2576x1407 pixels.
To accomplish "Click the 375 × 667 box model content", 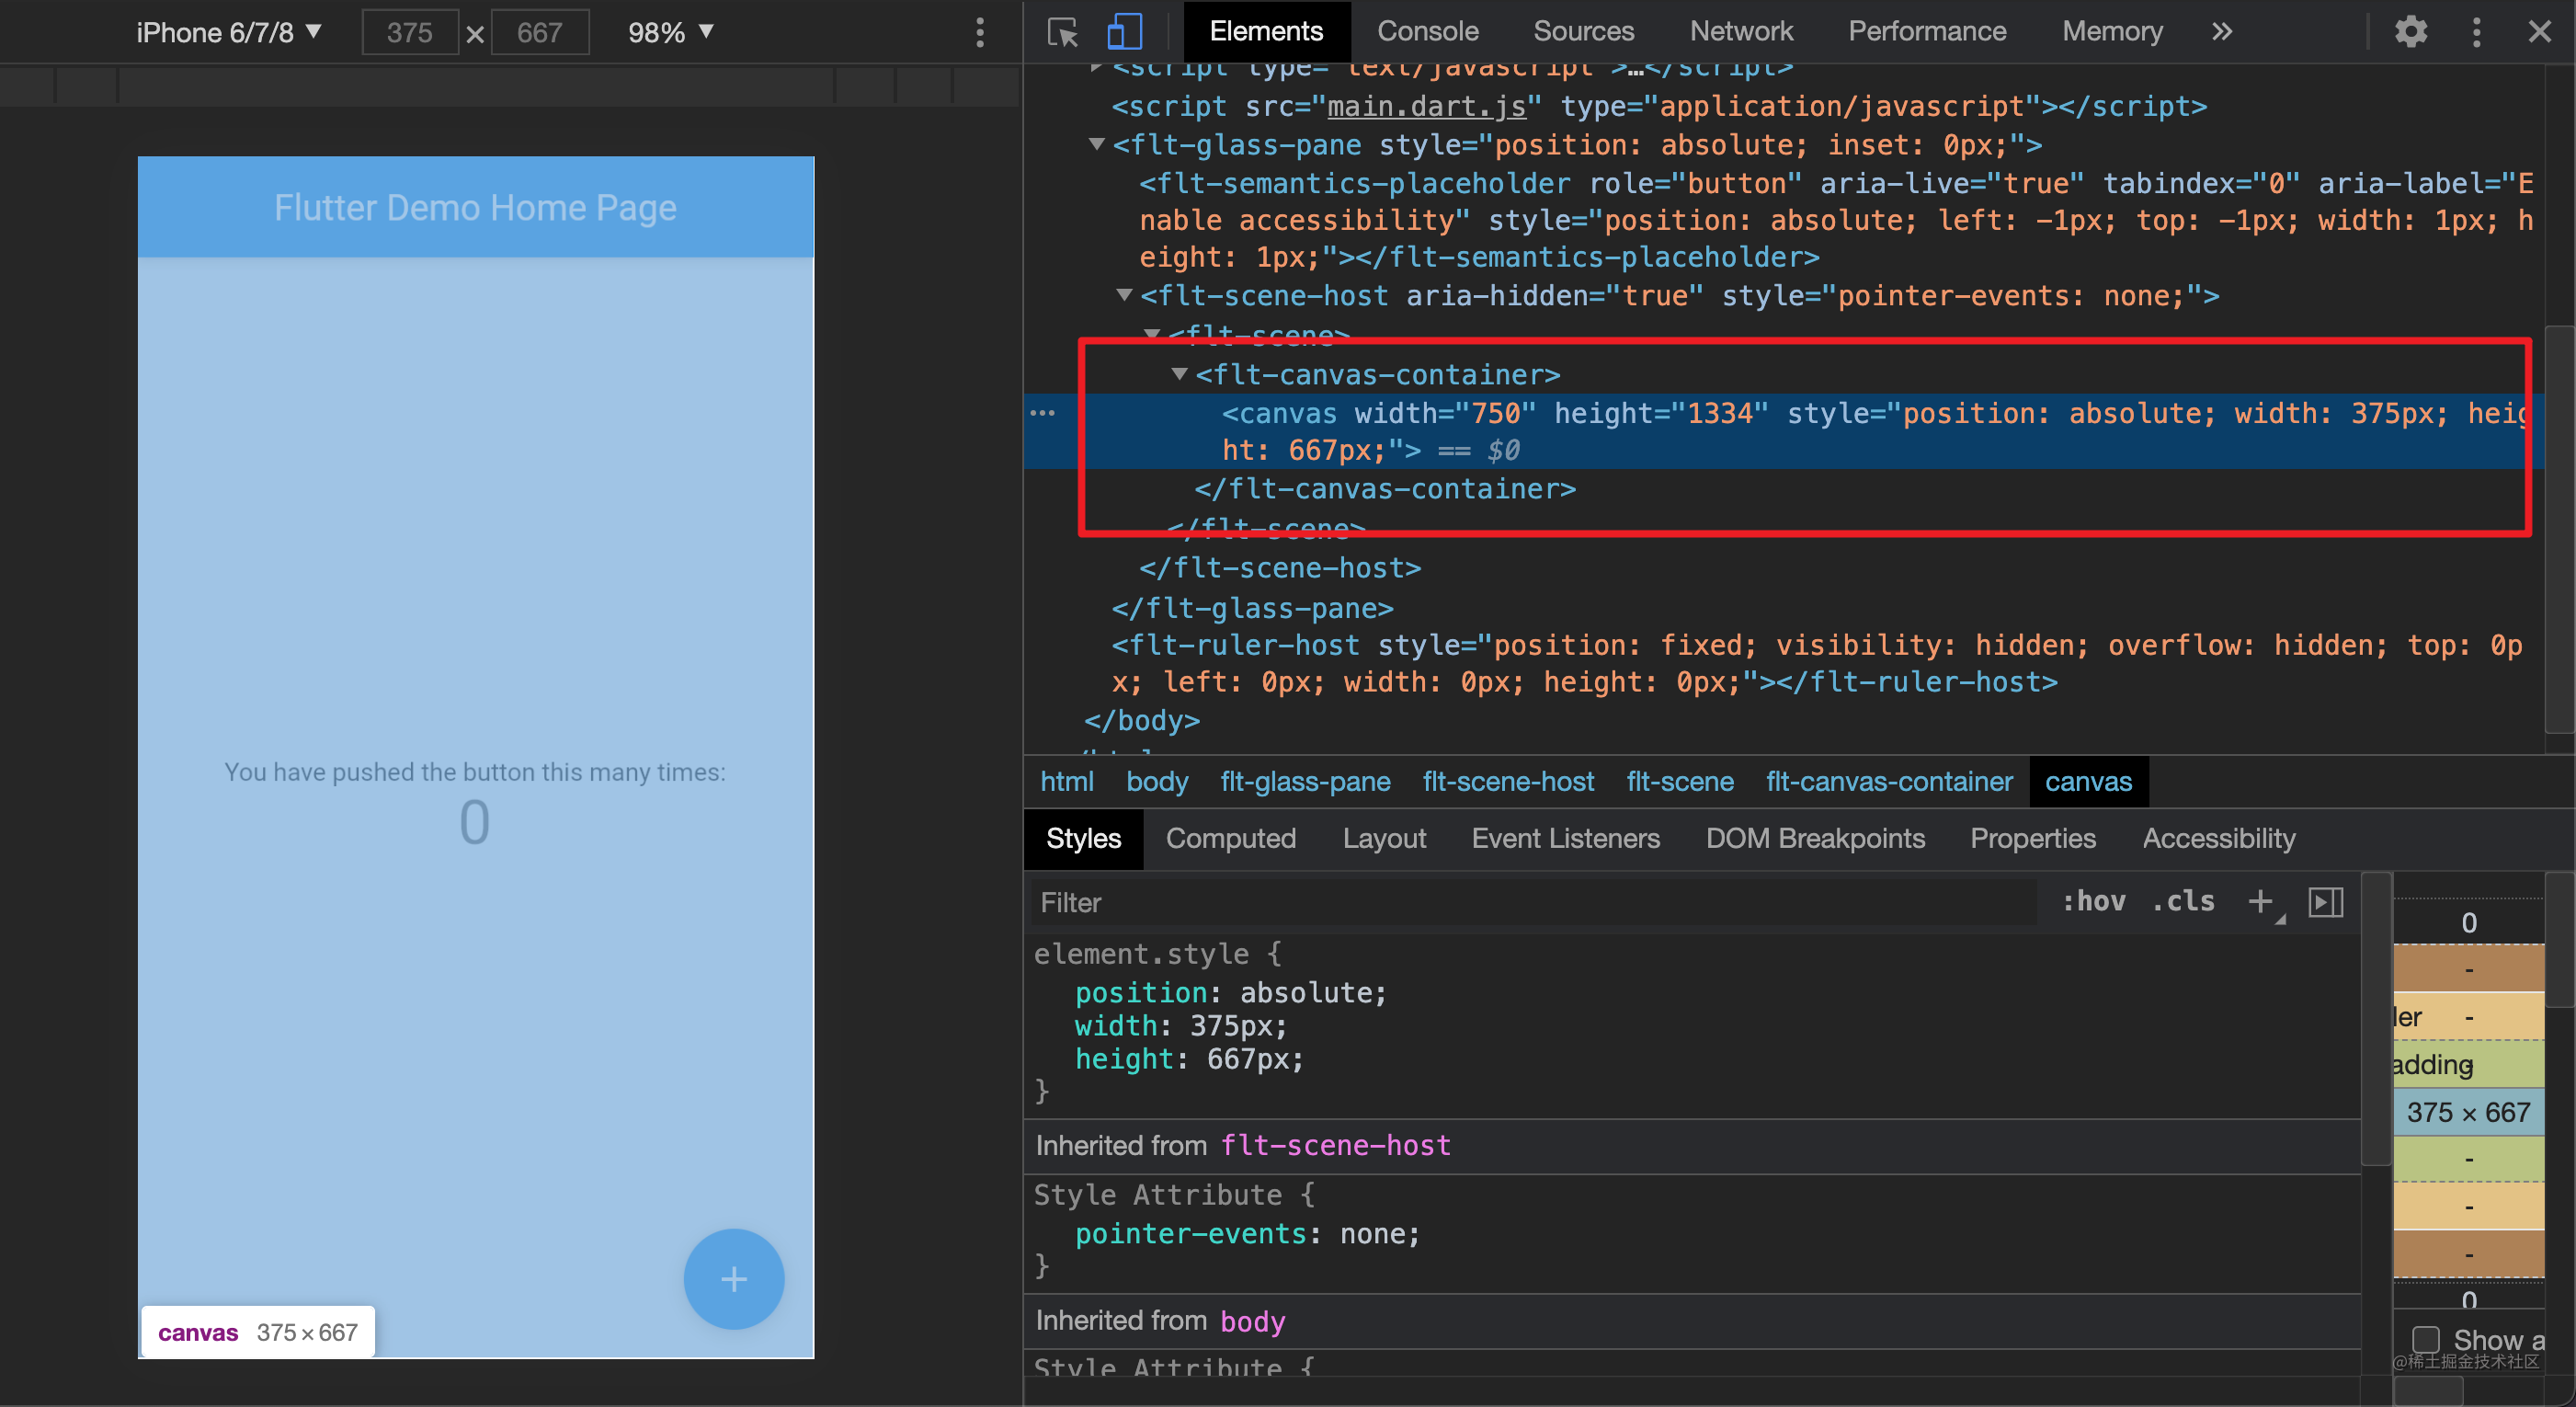I will pyautogui.click(x=2468, y=1112).
